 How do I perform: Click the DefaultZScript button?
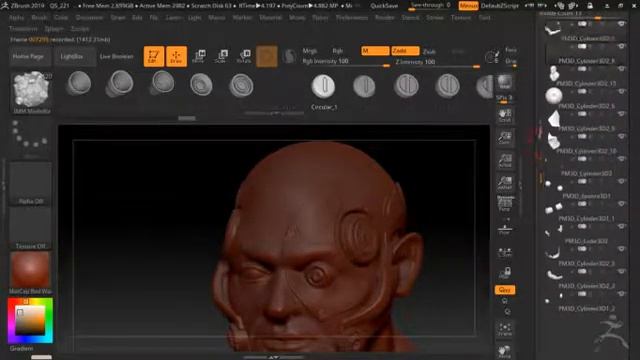500,6
